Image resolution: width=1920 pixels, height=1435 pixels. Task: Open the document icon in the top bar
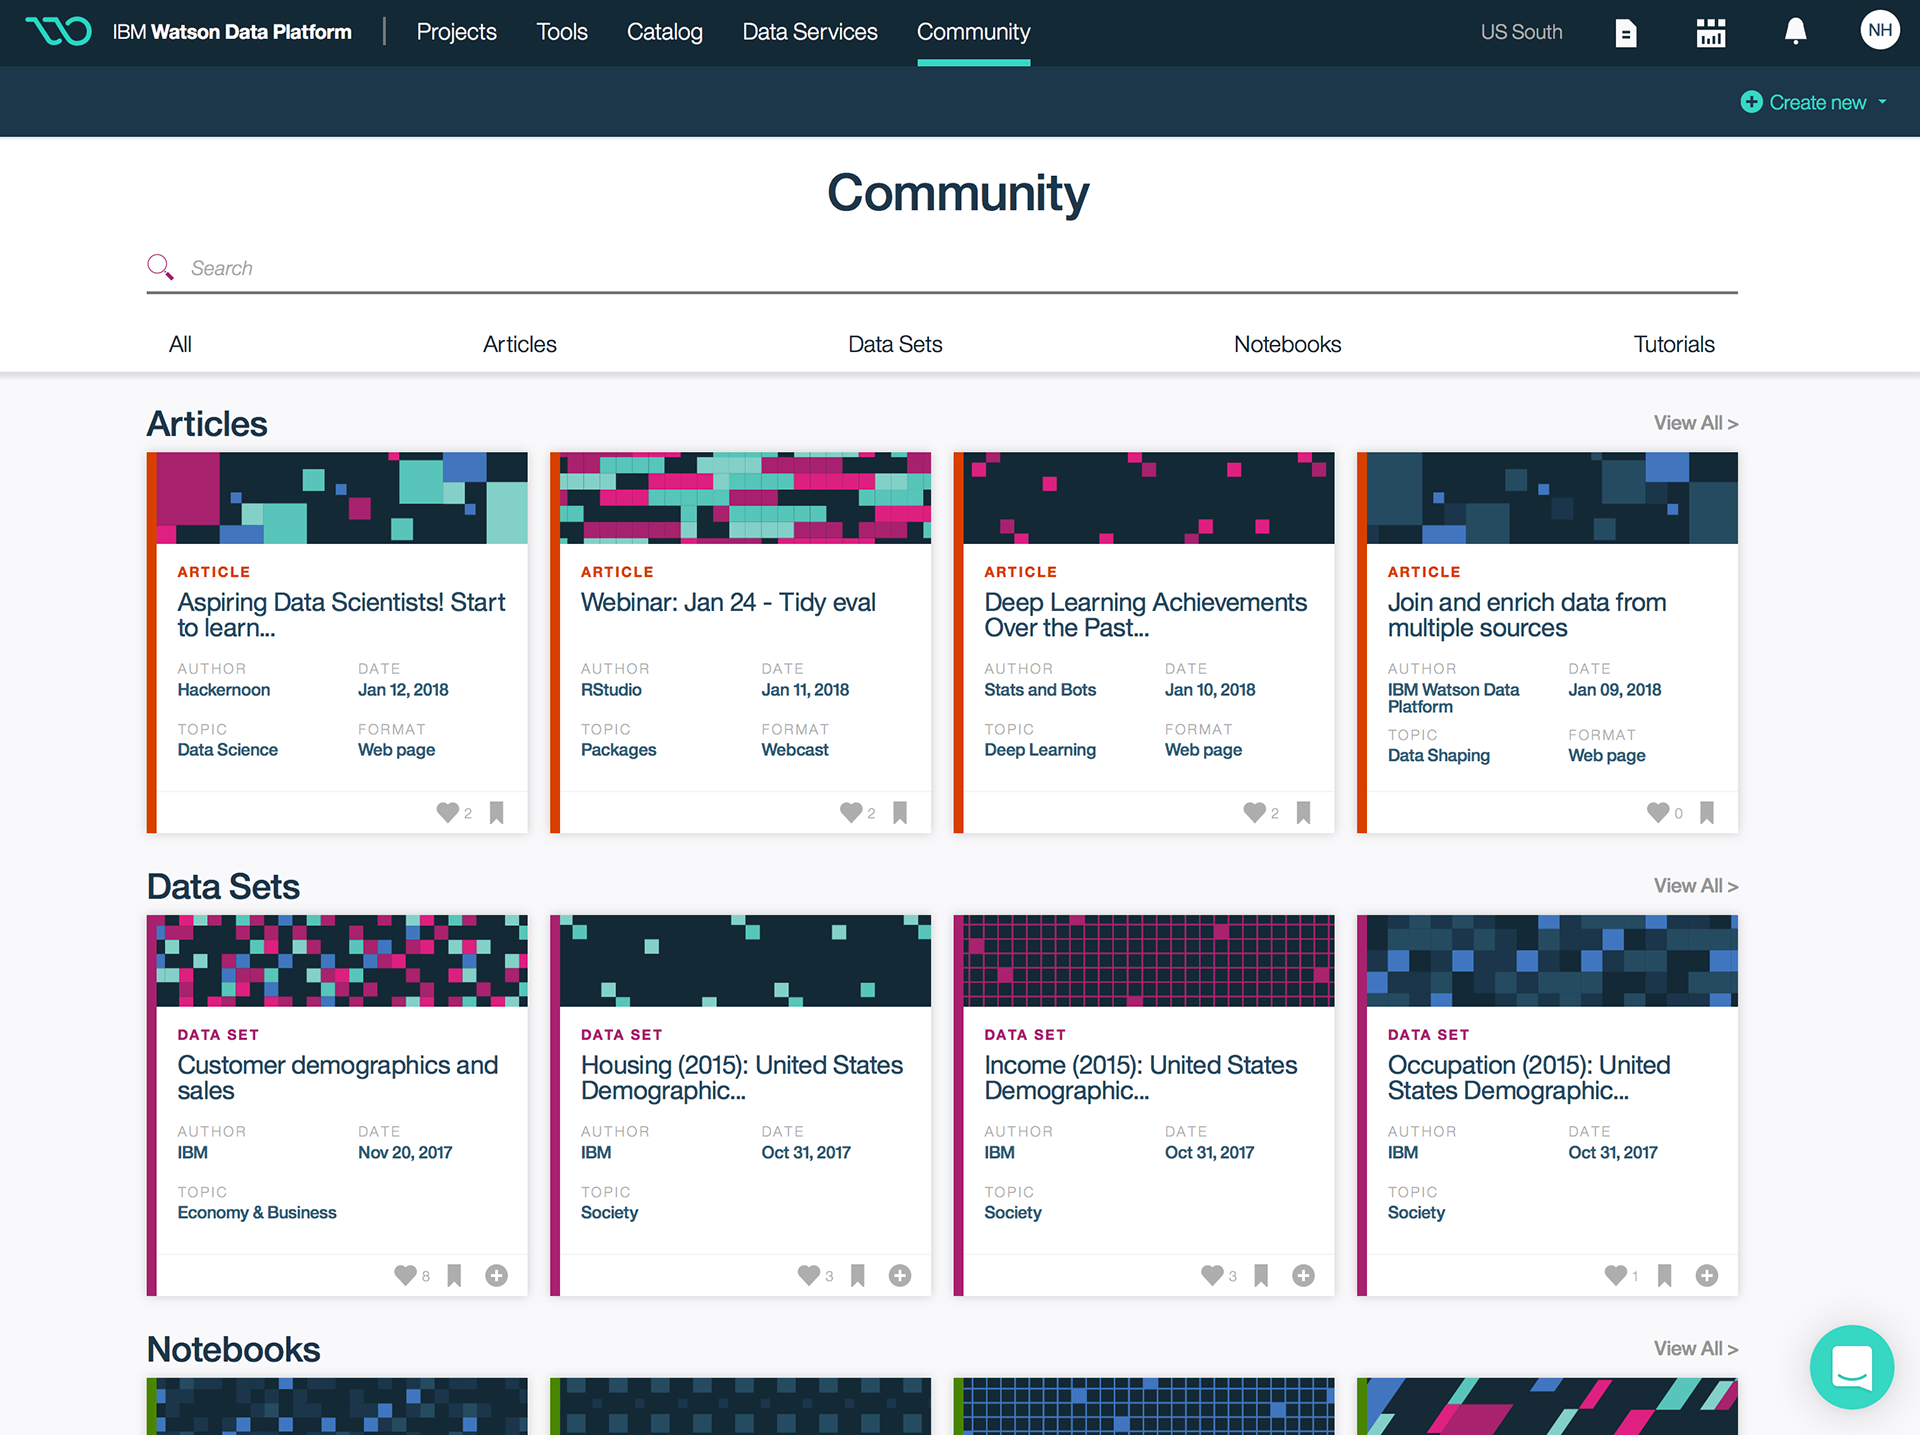(1626, 33)
